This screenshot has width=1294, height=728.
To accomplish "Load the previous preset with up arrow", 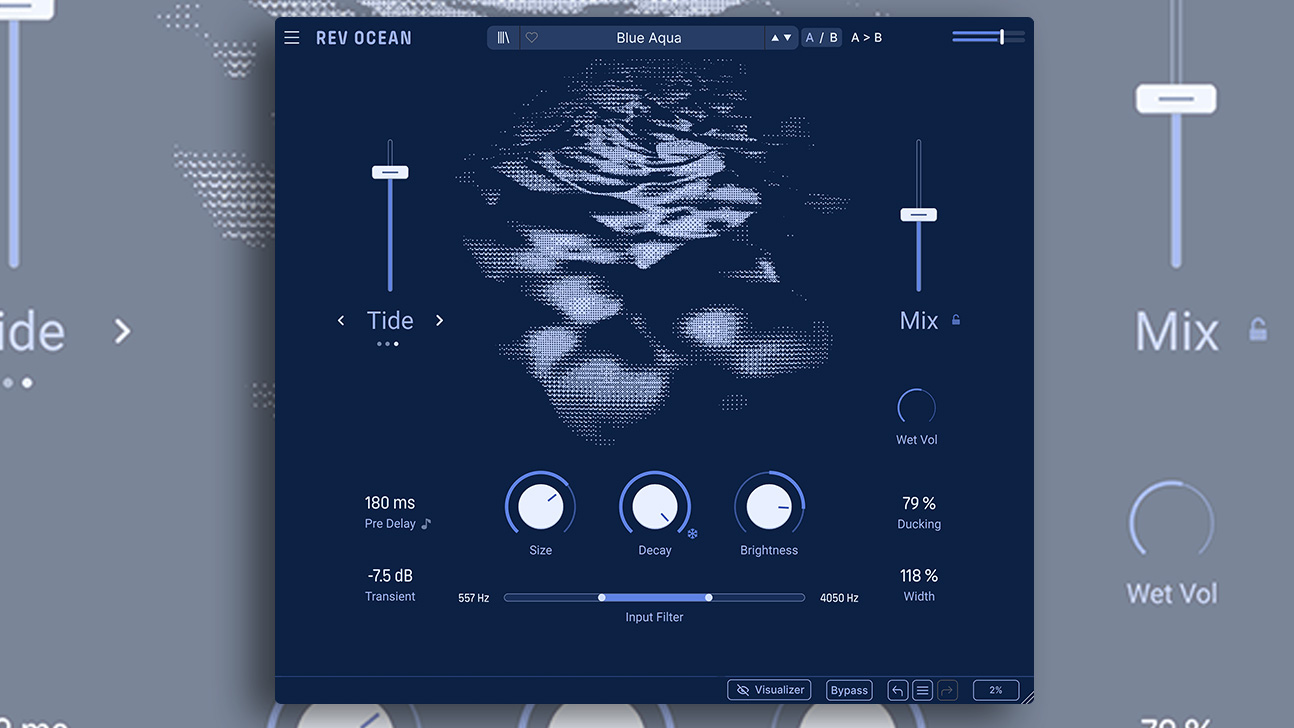I will pos(773,38).
